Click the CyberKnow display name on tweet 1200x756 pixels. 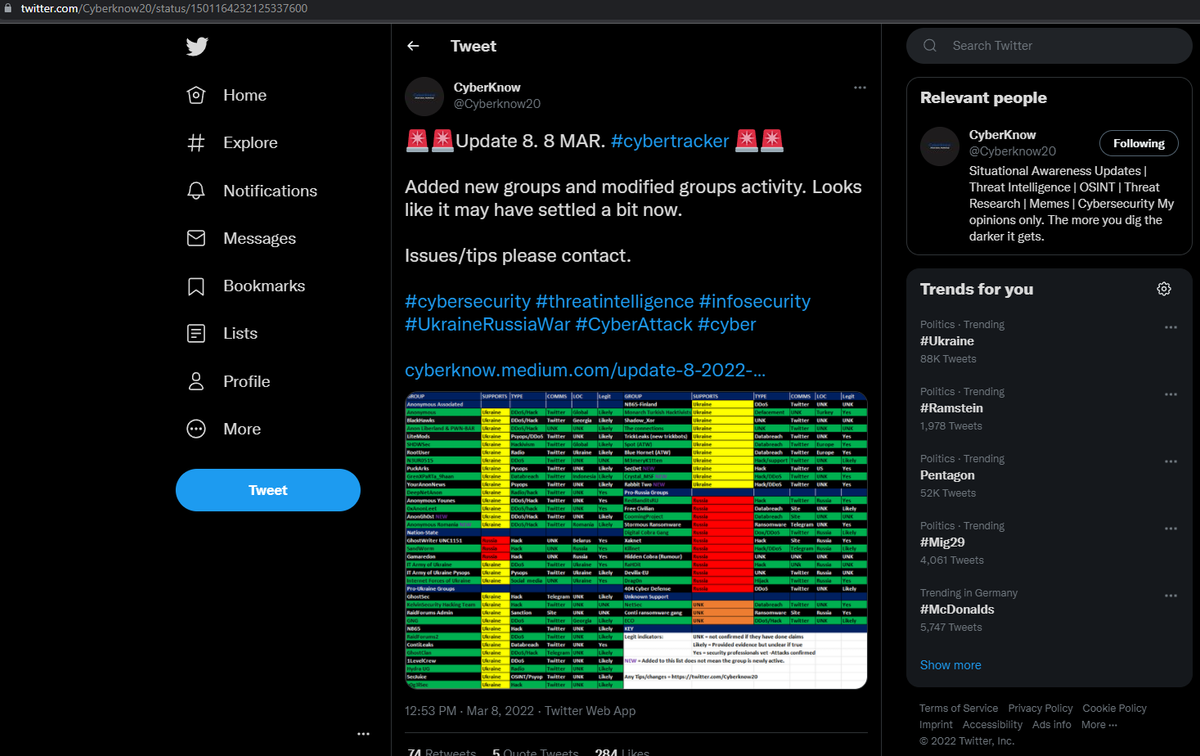click(487, 87)
